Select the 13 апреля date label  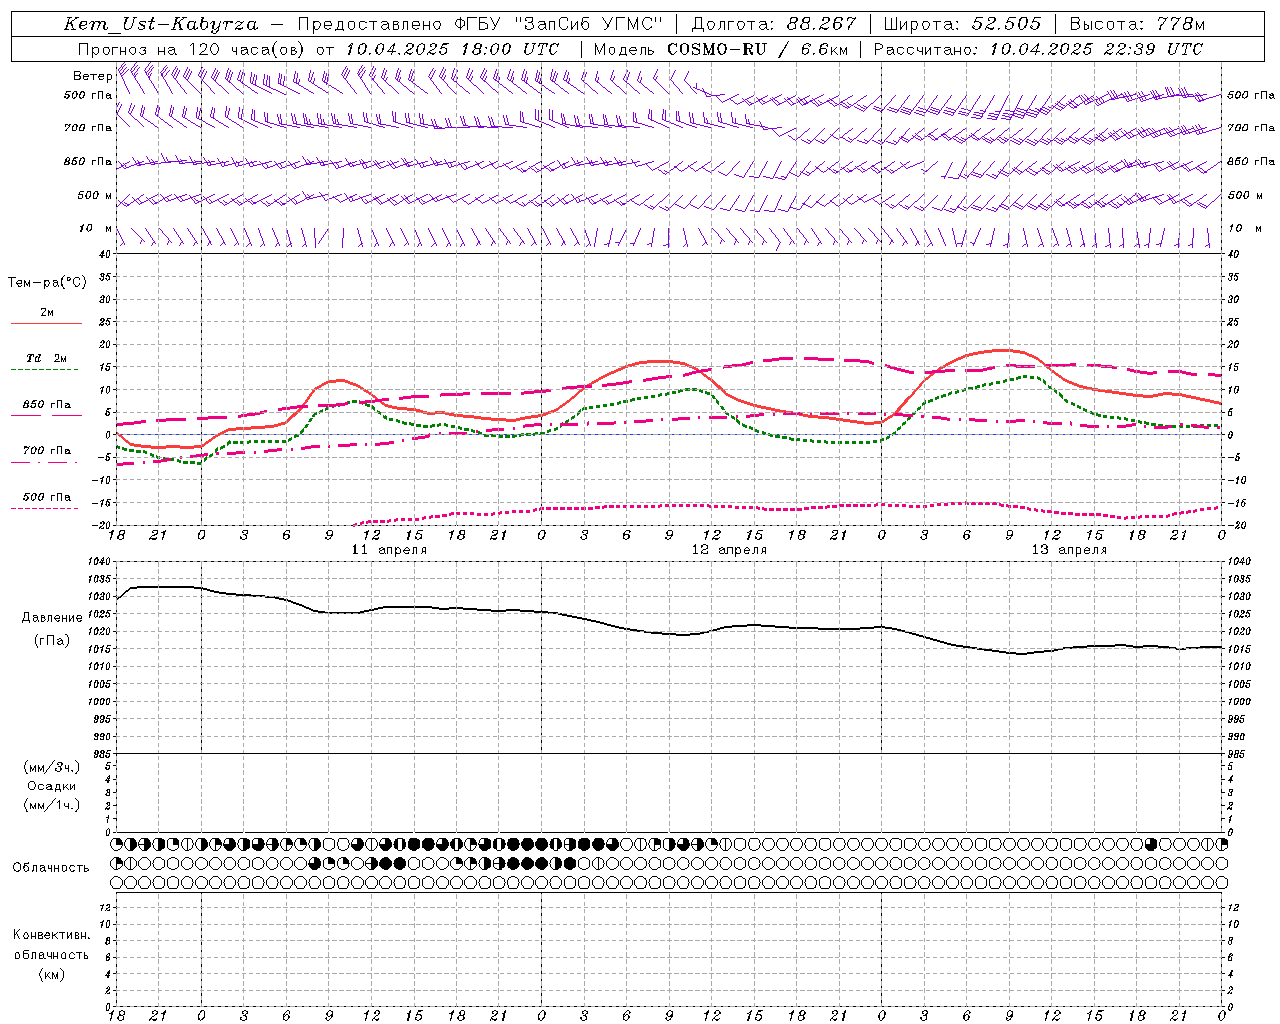(1069, 550)
